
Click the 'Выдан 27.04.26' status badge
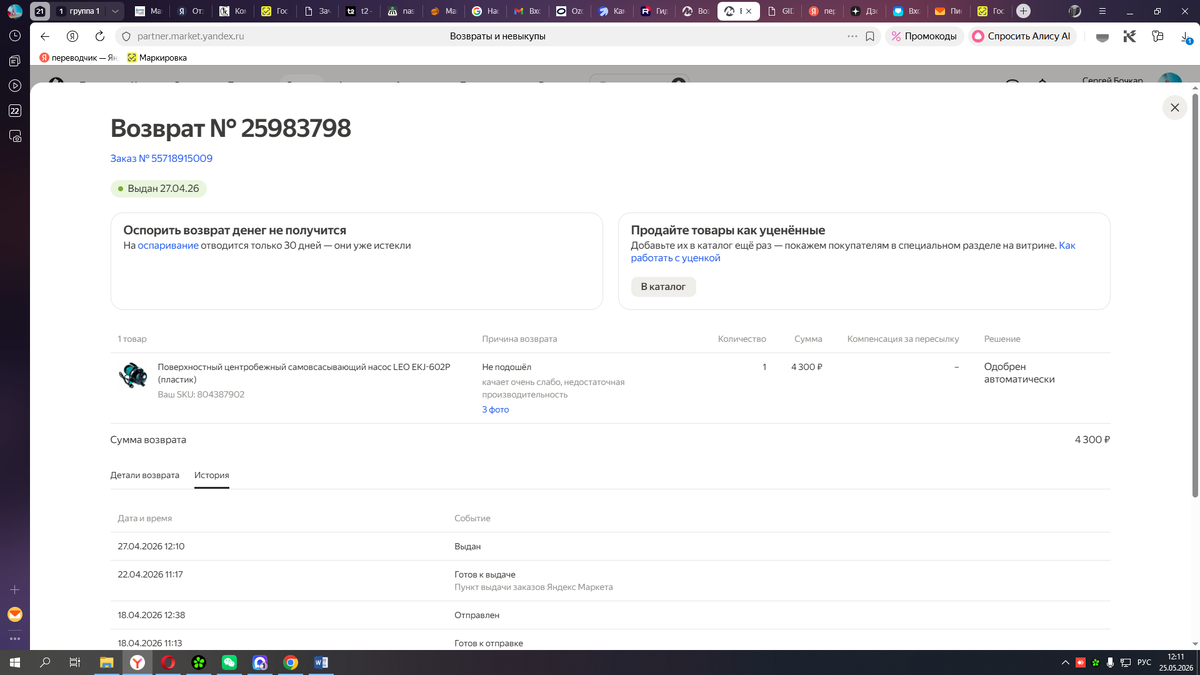[x=158, y=188]
